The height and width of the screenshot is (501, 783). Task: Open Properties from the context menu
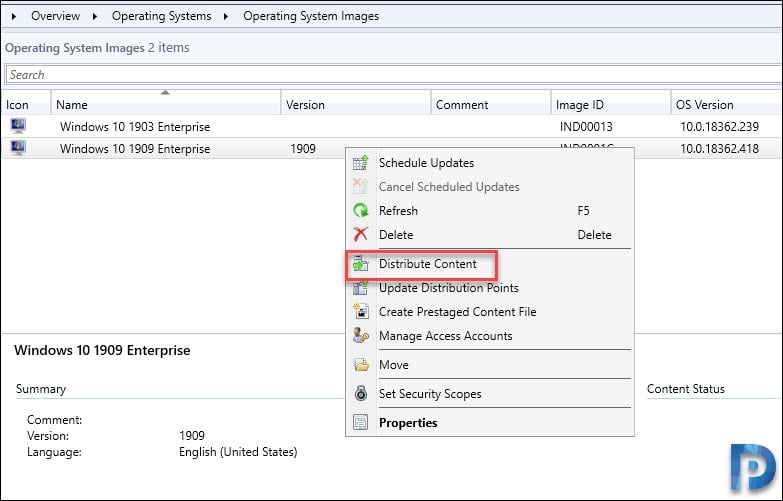click(x=490, y=423)
